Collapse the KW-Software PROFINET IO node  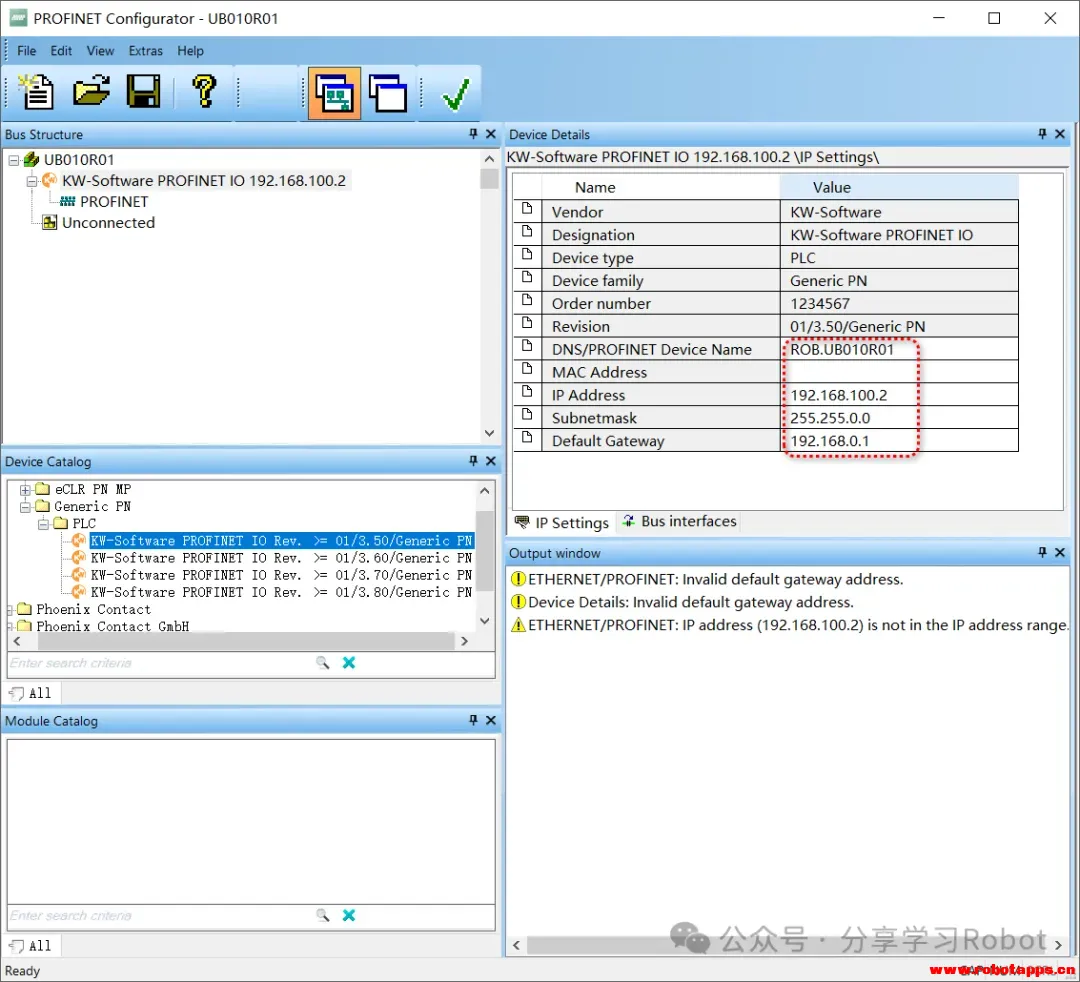click(x=32, y=181)
